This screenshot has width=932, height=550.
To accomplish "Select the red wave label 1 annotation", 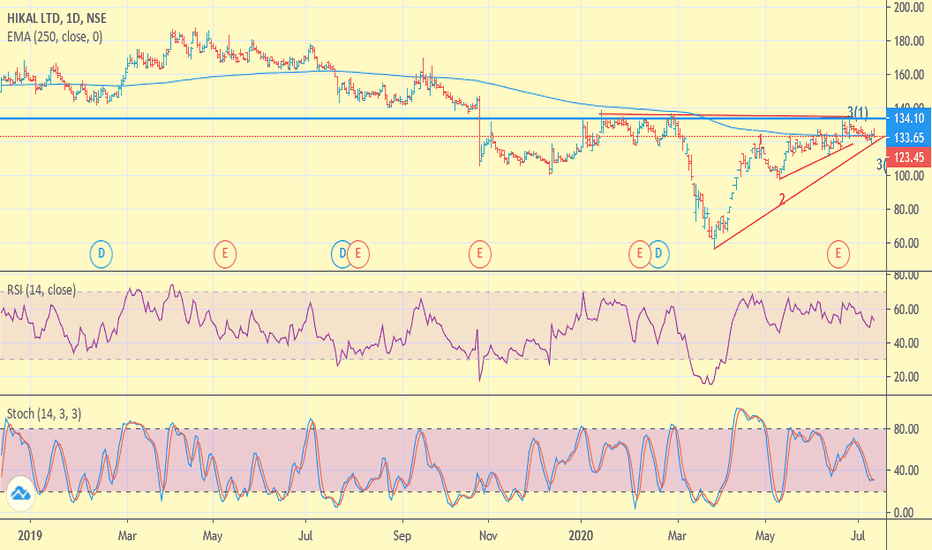I will 760,140.
